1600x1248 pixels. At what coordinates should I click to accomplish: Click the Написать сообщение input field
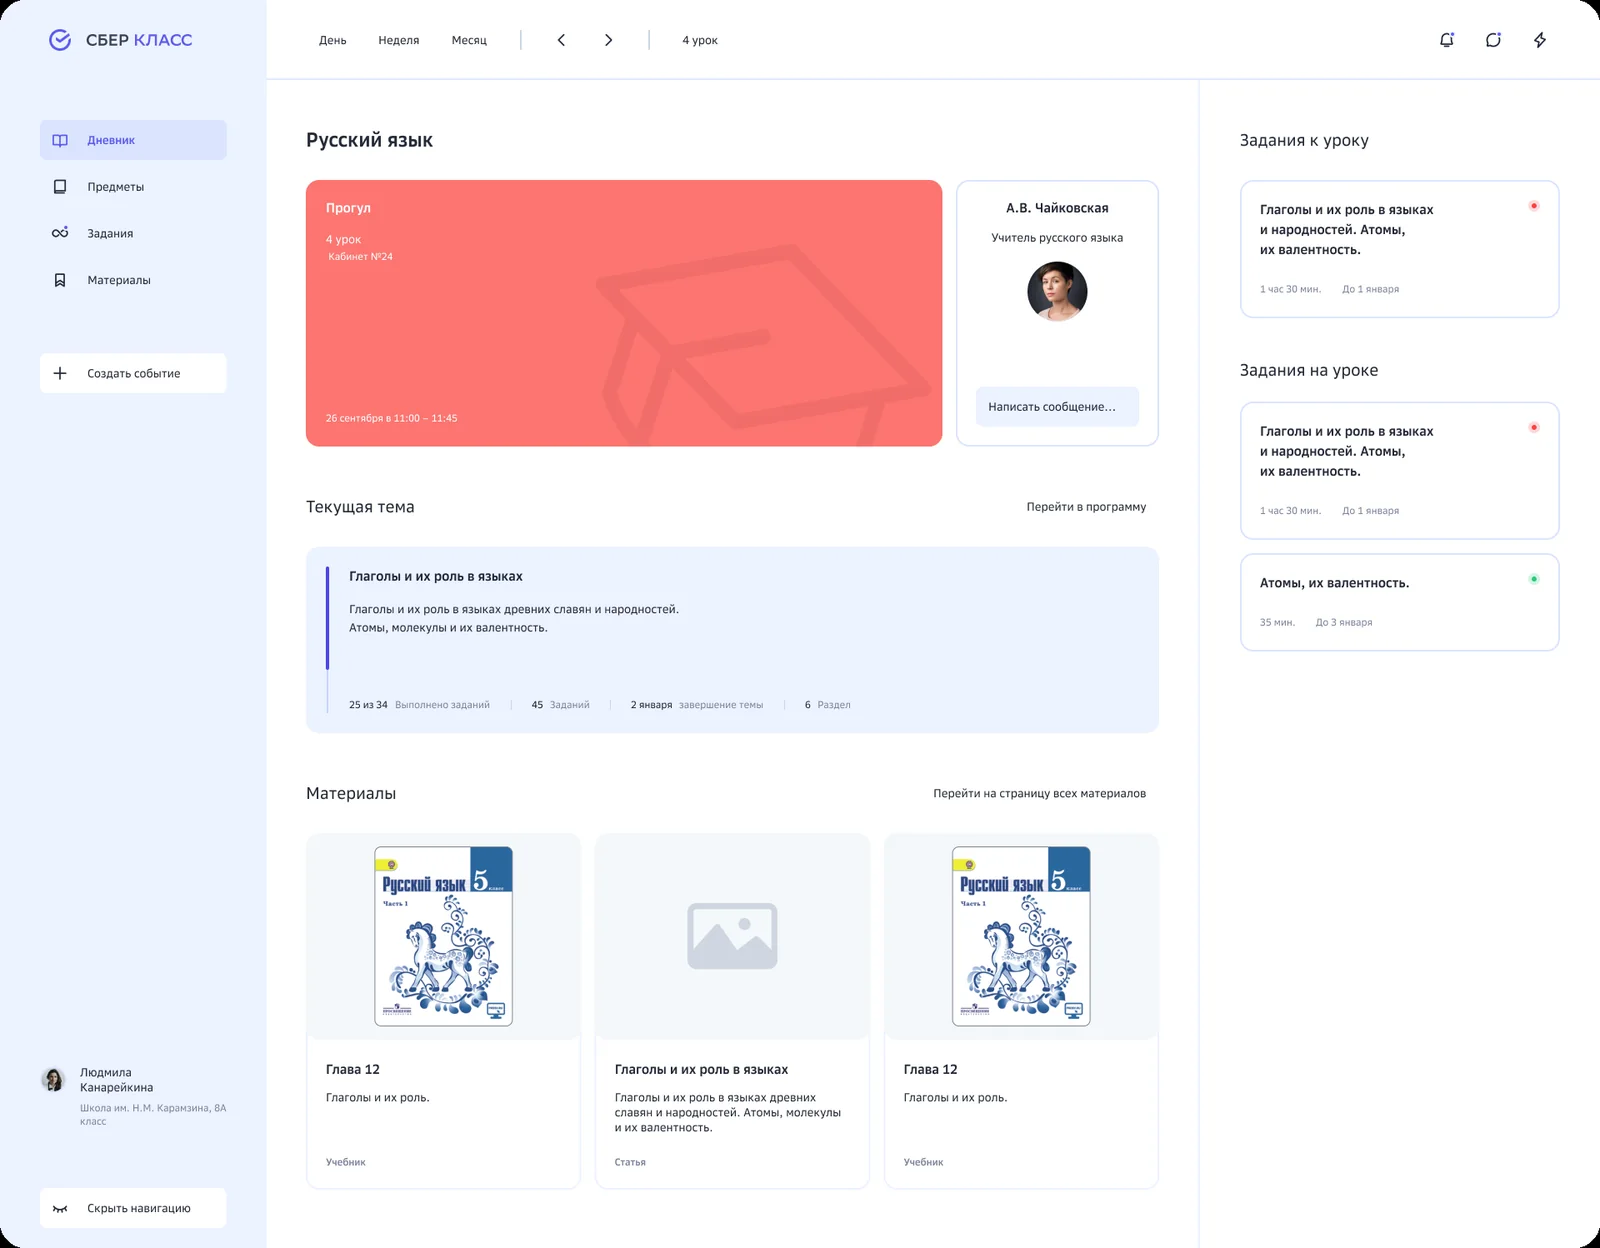(x=1057, y=407)
